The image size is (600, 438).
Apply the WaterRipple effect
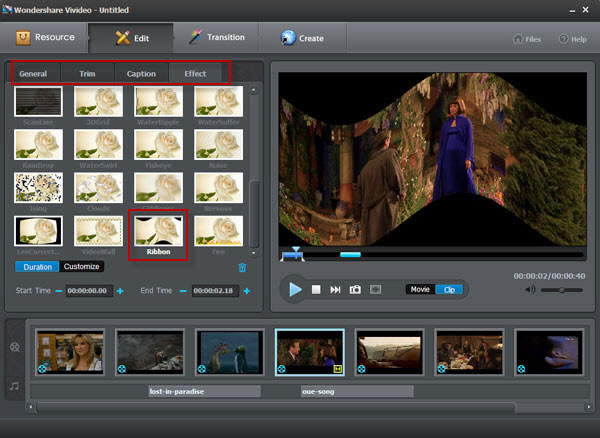coord(158,101)
